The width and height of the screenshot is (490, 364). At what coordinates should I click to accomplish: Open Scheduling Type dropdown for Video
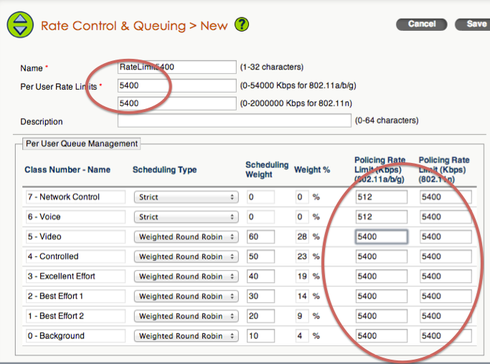186,237
